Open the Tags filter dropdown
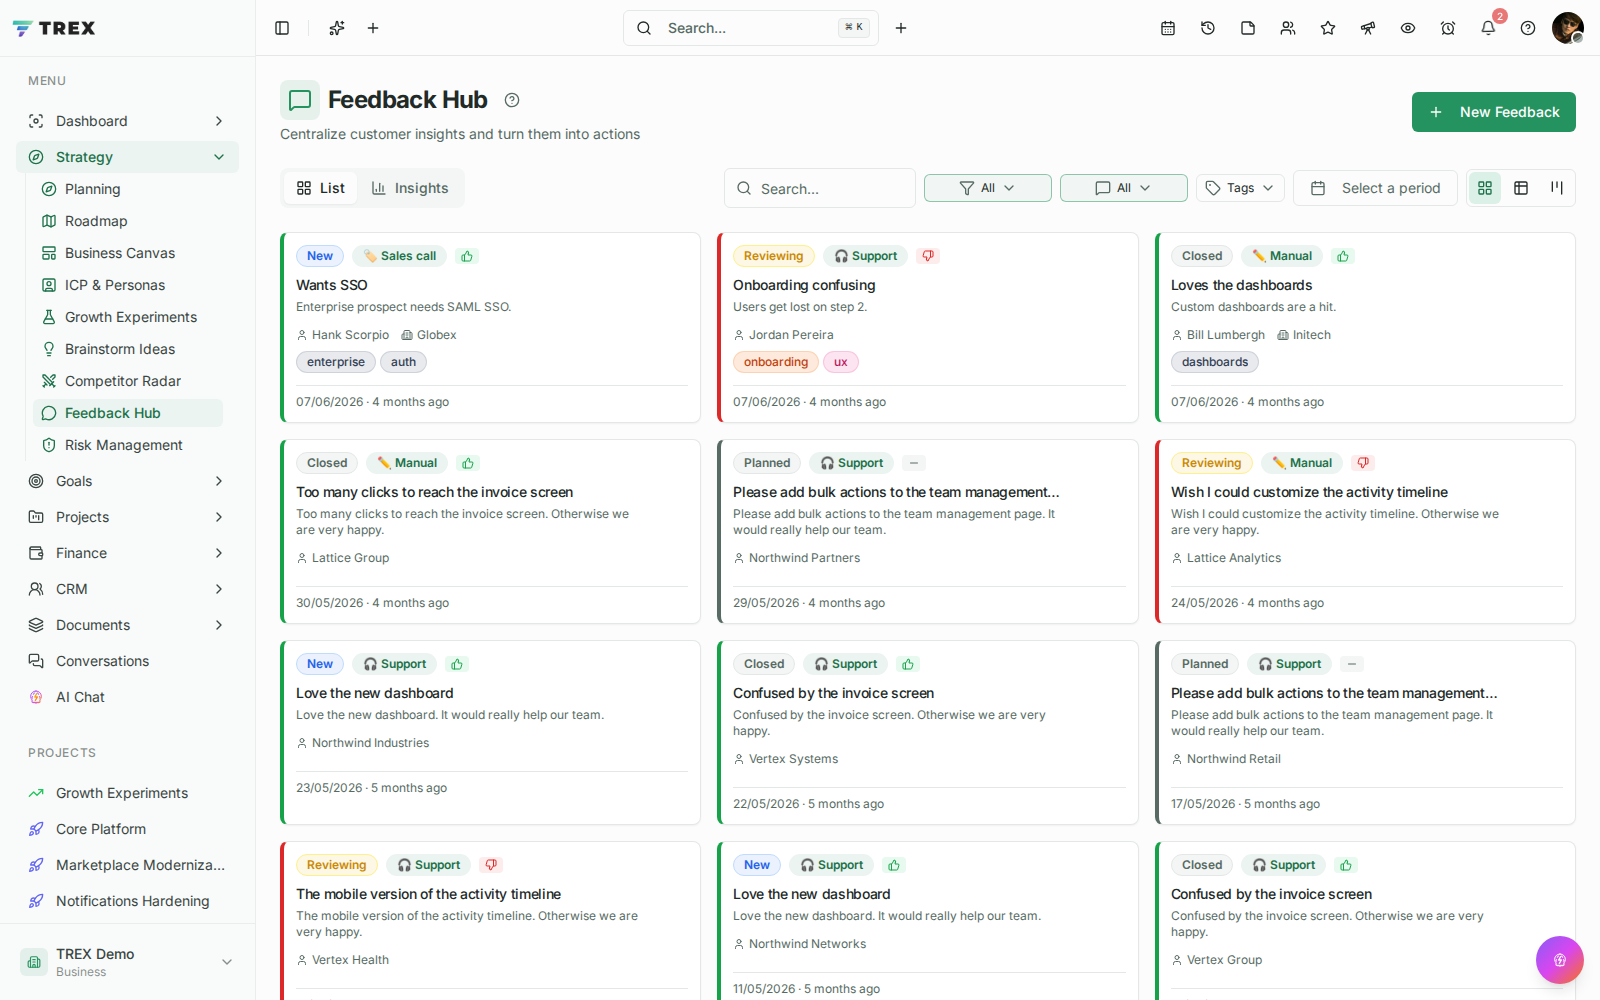The image size is (1600, 1000). pos(1240,188)
